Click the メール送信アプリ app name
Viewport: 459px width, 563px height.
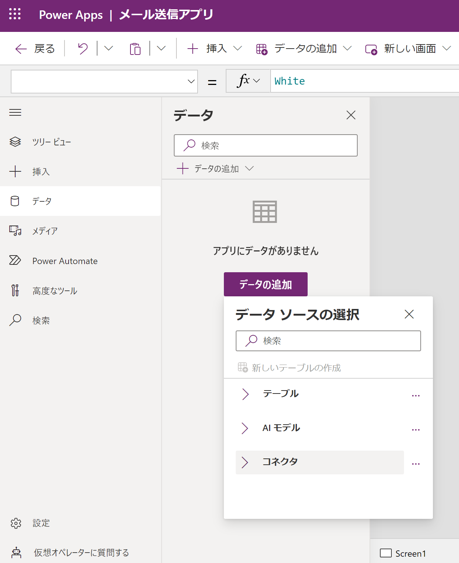point(166,15)
